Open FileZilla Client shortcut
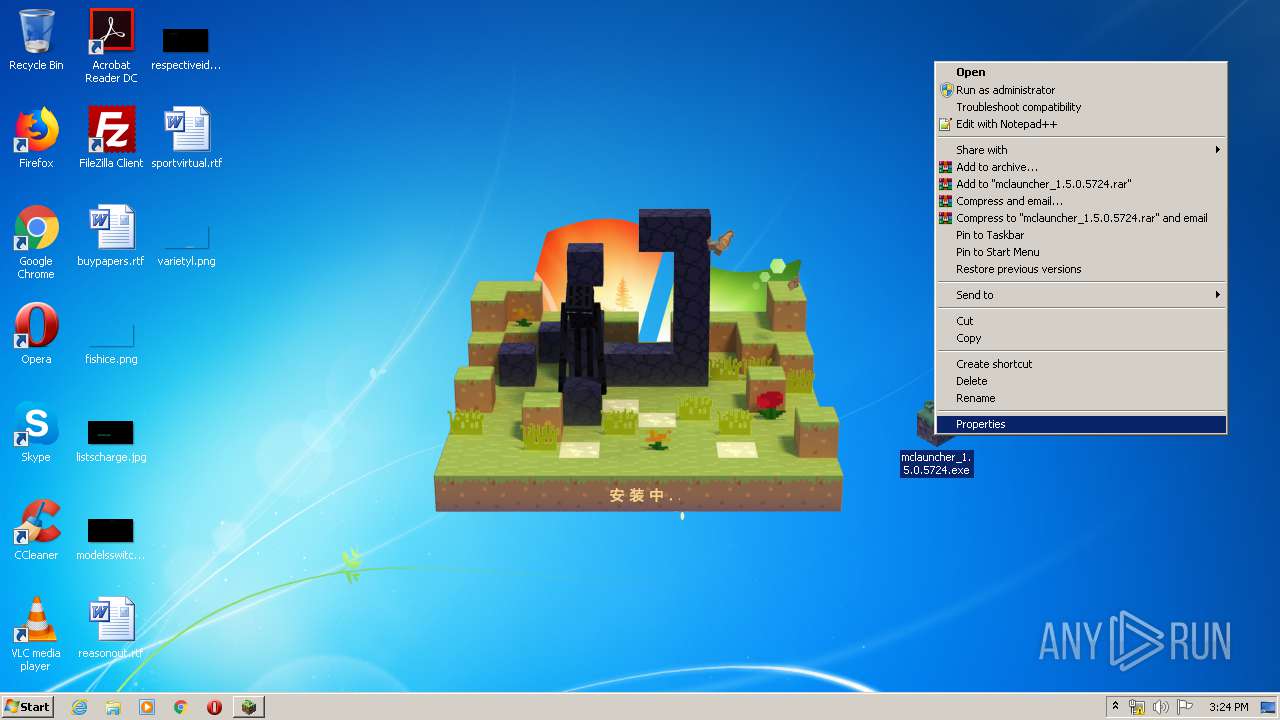This screenshot has width=1280, height=720. (111, 138)
